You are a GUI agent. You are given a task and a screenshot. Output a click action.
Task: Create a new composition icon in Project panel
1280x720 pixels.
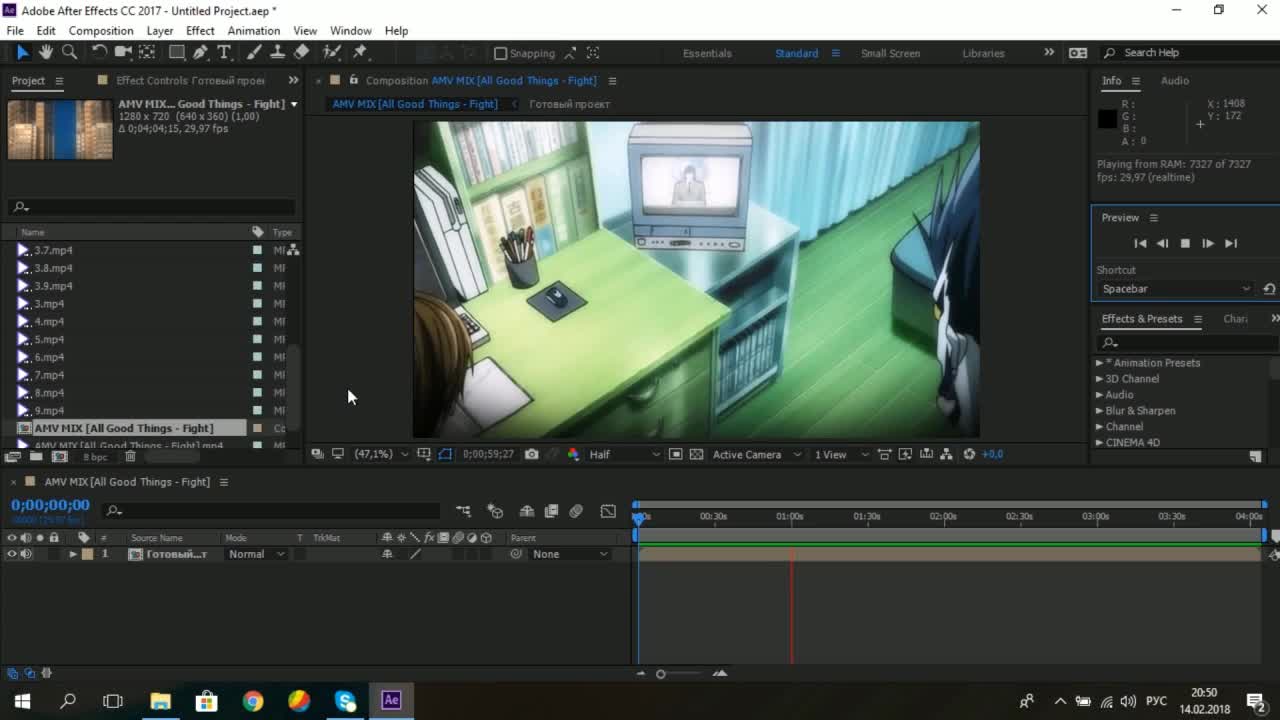tap(59, 456)
